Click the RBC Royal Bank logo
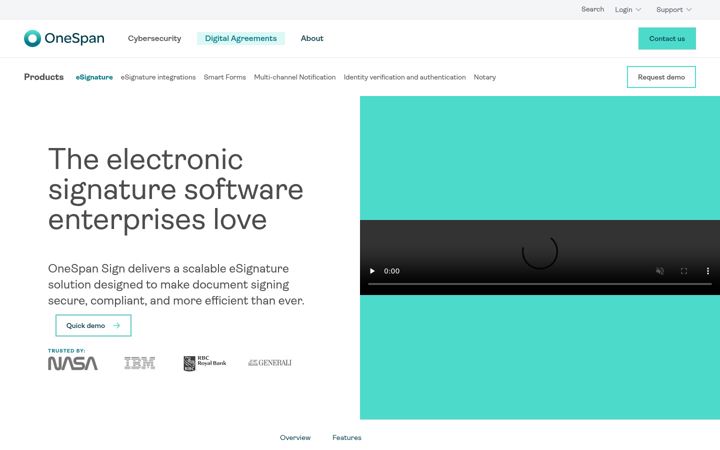This screenshot has height=450, width=720. pyautogui.click(x=205, y=363)
